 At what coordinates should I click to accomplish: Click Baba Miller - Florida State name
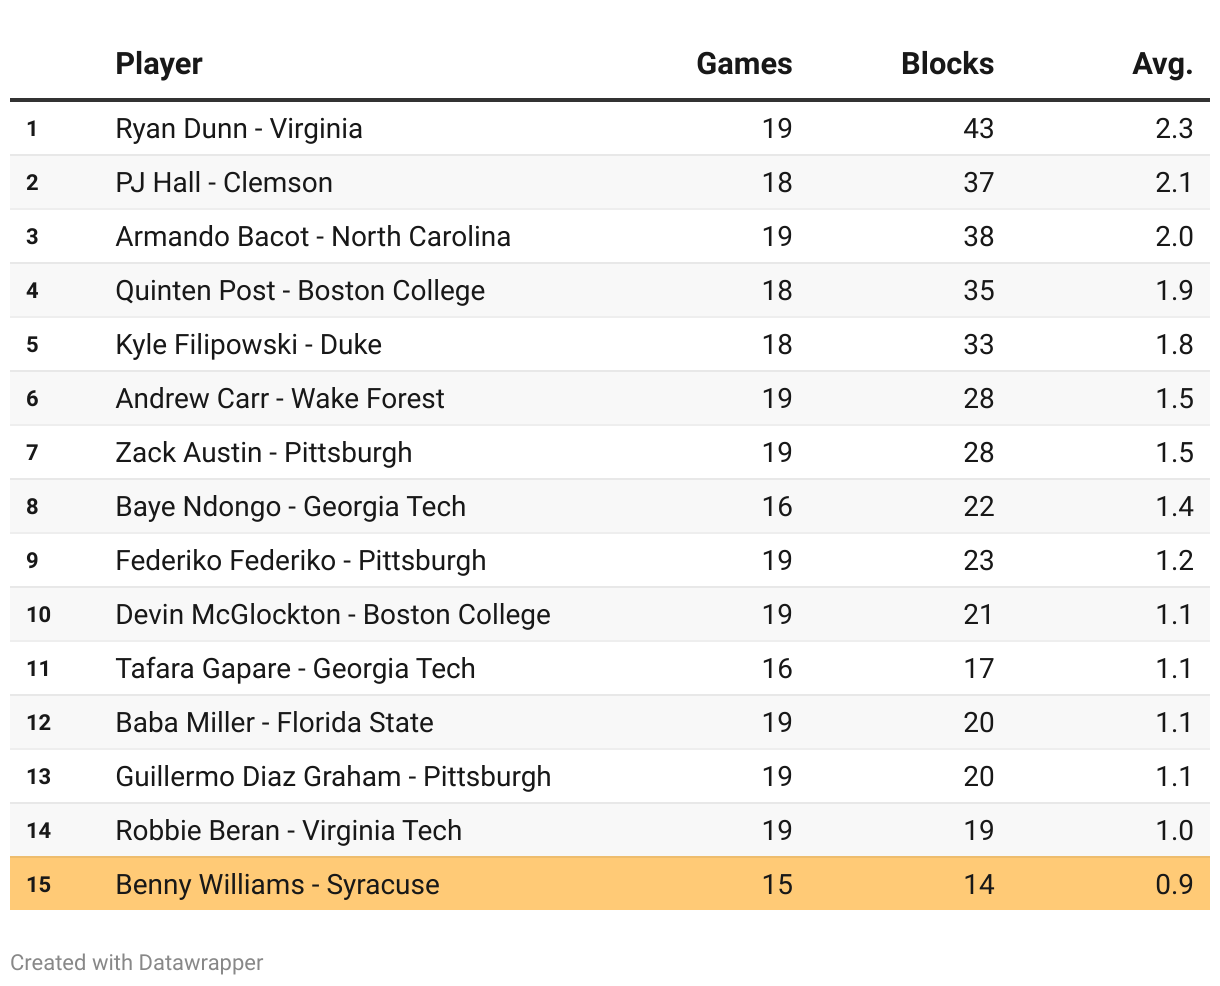click(275, 723)
